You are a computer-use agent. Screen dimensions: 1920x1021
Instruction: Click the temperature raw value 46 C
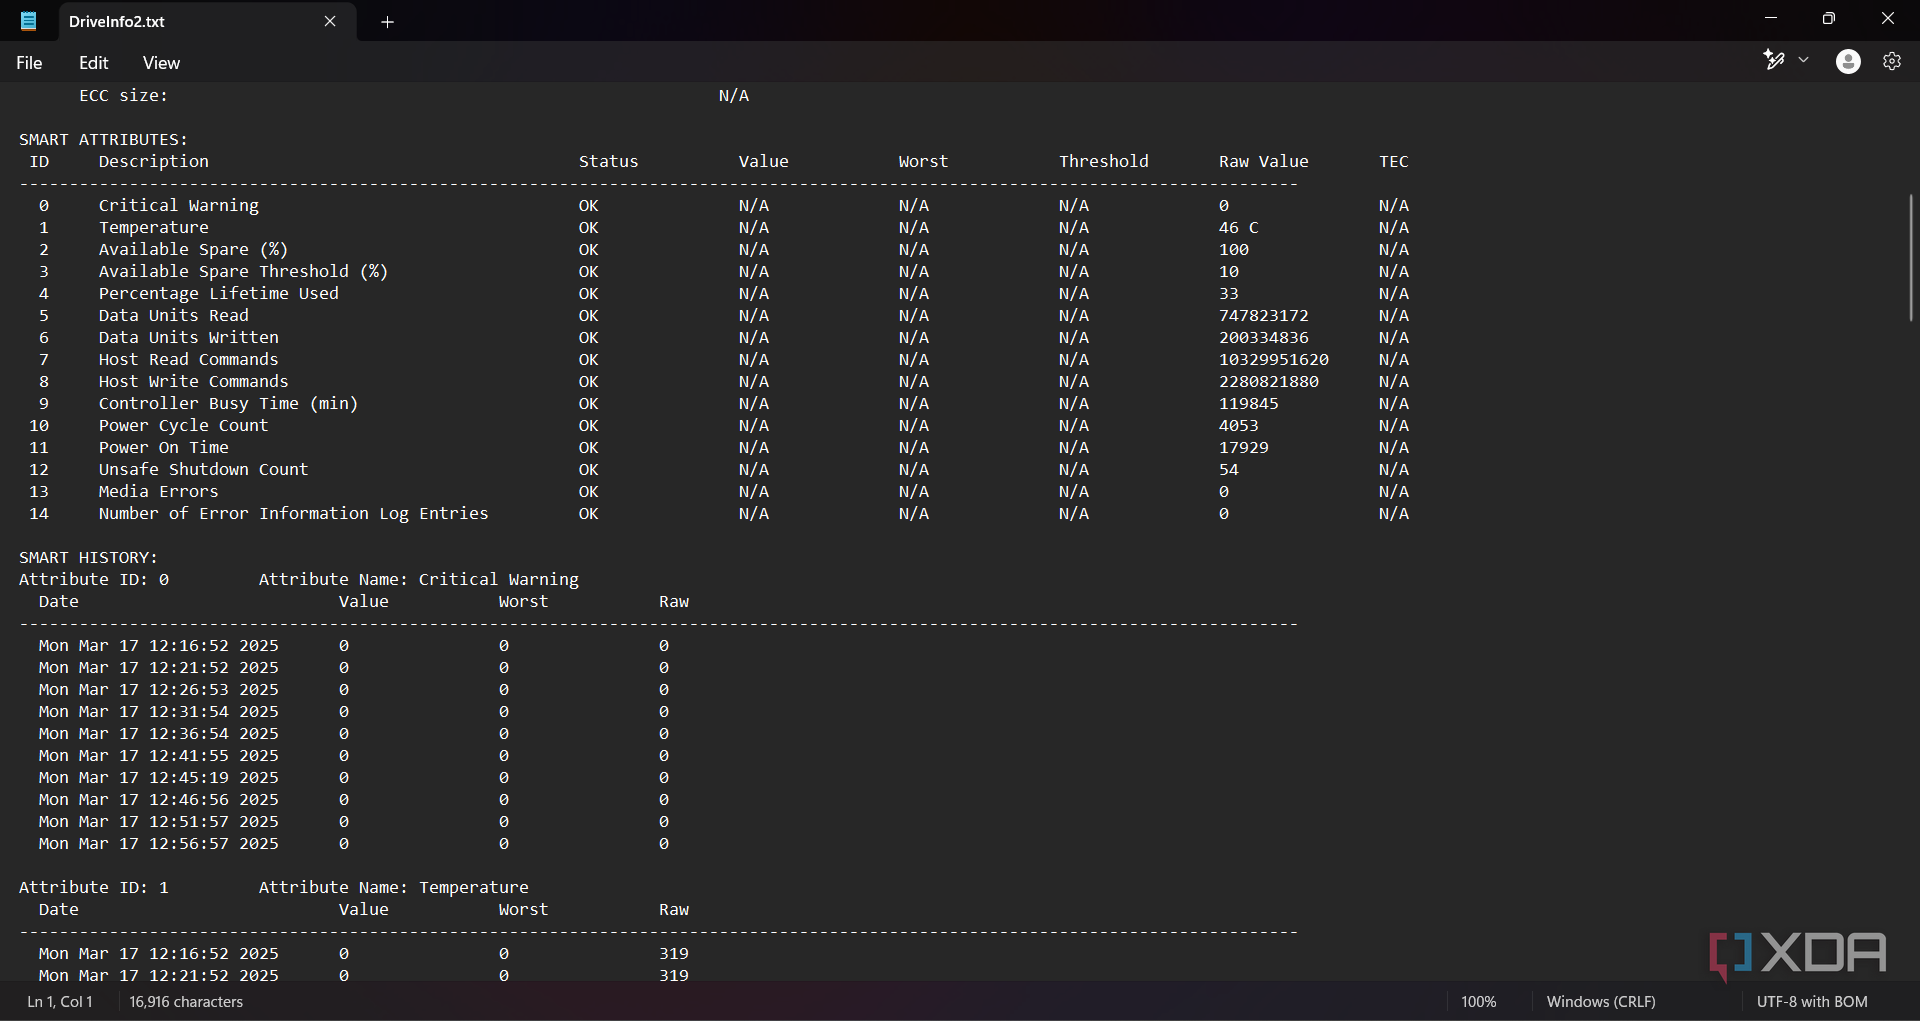coord(1238,228)
